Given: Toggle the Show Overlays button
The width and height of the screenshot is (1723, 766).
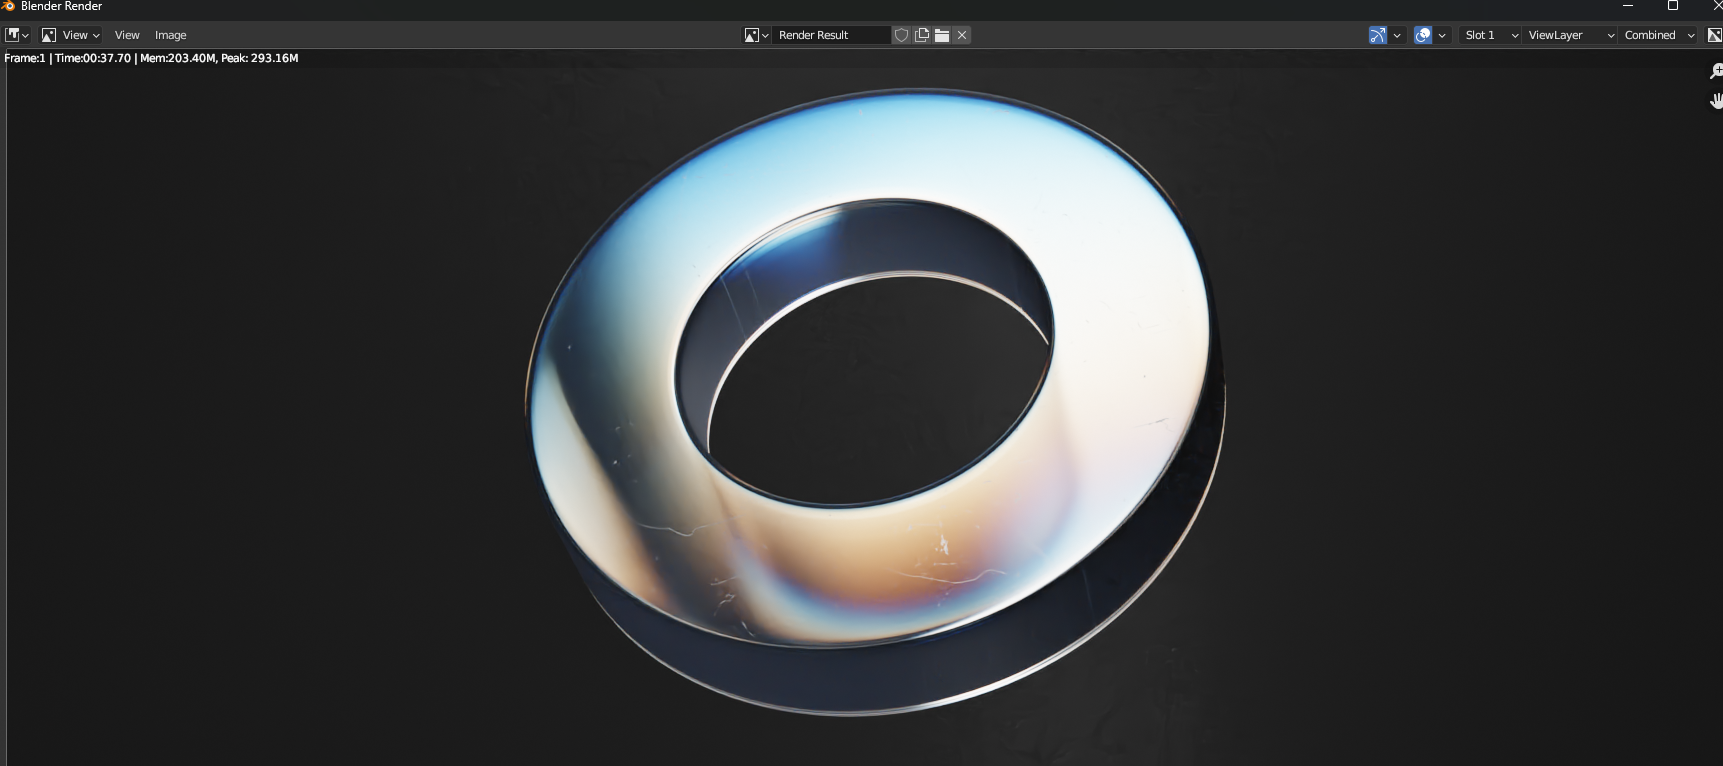Looking at the screenshot, I should (x=1423, y=35).
